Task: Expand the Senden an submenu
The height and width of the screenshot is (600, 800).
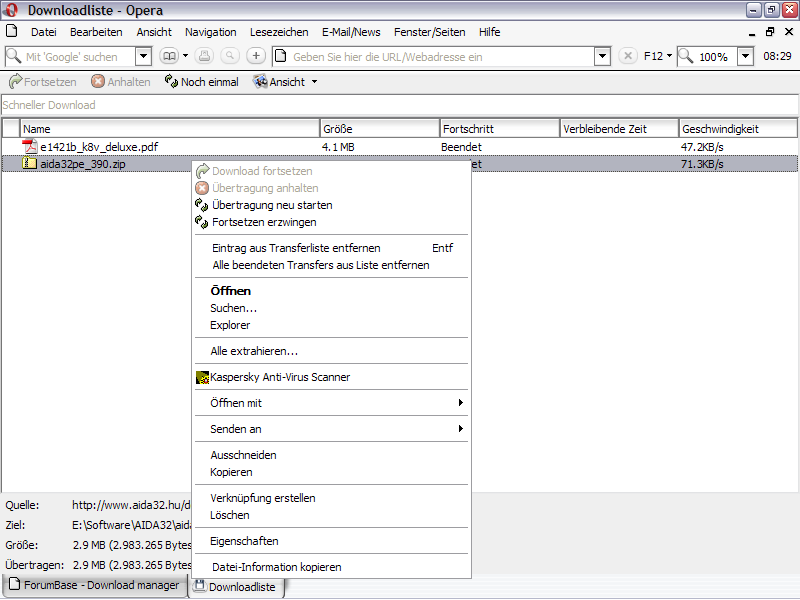Action: click(x=331, y=429)
